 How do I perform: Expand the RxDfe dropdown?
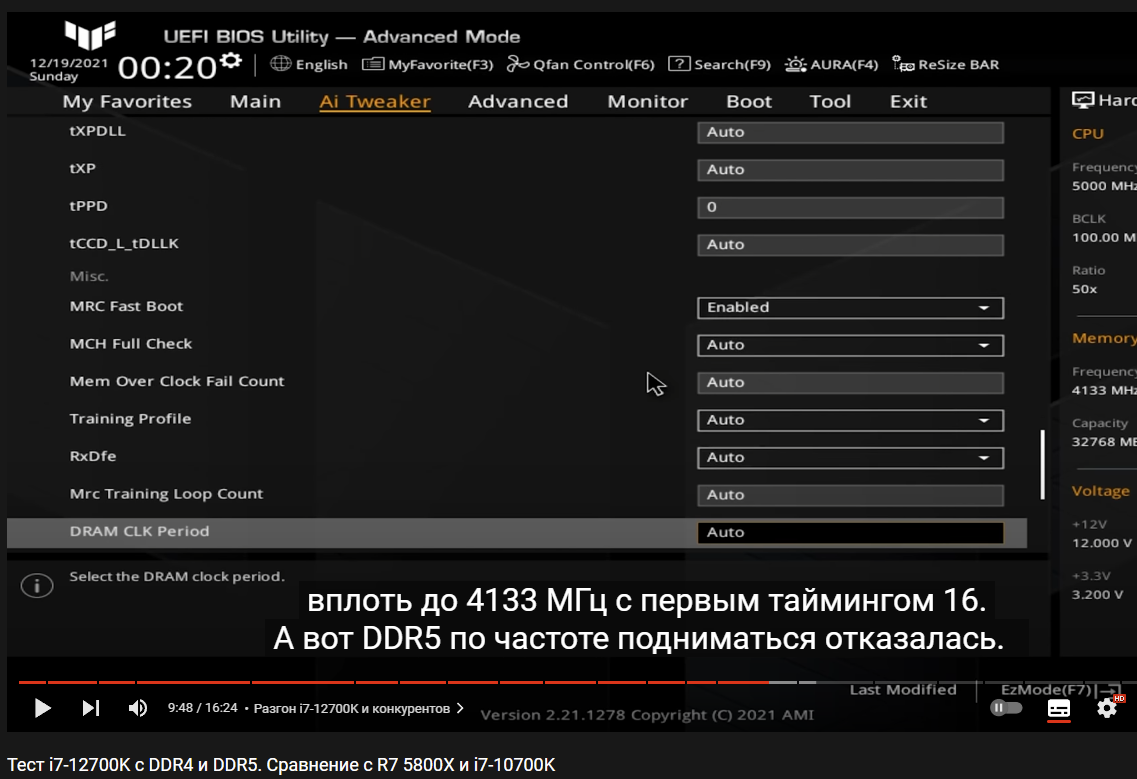pyautogui.click(x=851, y=458)
